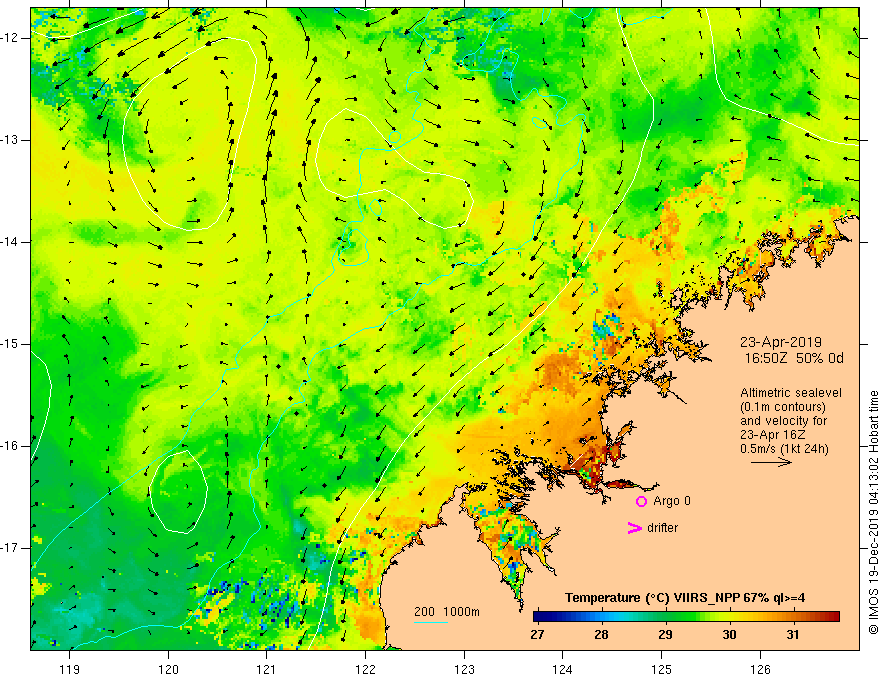Click the colorbar value 27
The image size is (880, 680).
(537, 635)
